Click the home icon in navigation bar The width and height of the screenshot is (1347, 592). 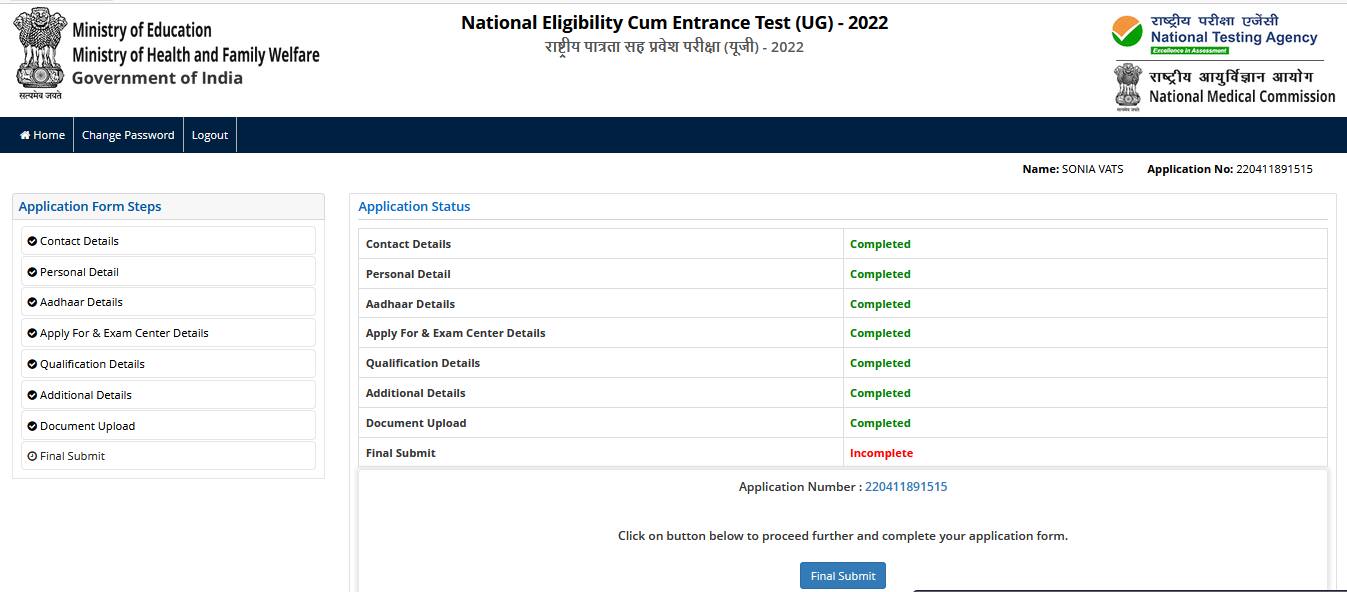click(x=25, y=135)
